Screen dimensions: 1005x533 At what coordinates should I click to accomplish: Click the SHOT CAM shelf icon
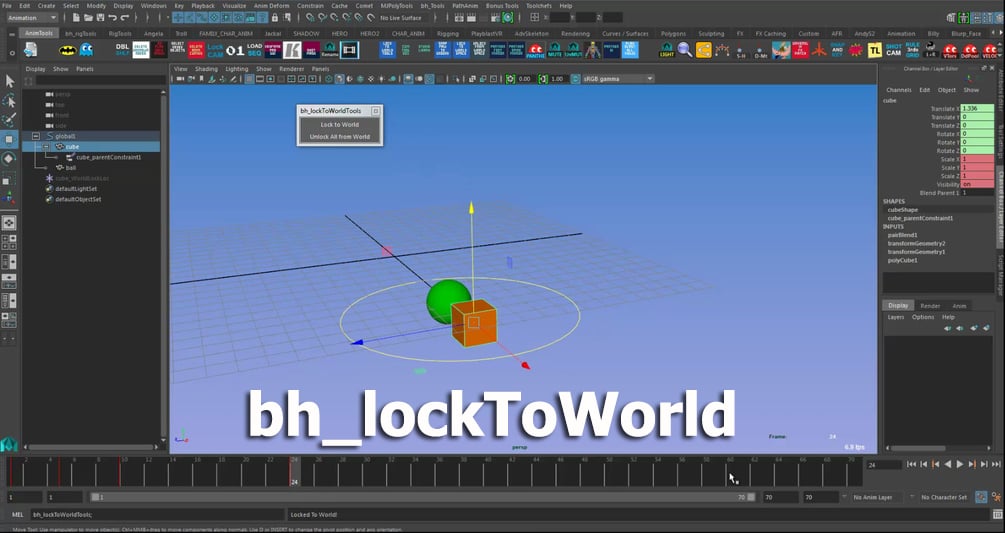click(x=893, y=50)
